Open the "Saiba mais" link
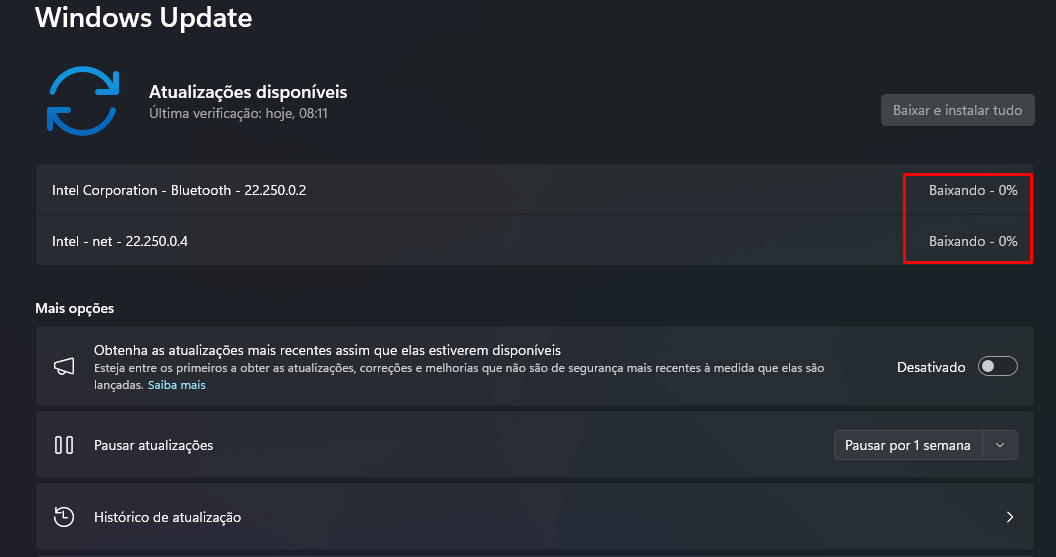Screen dimensions: 1056x557 (177, 385)
